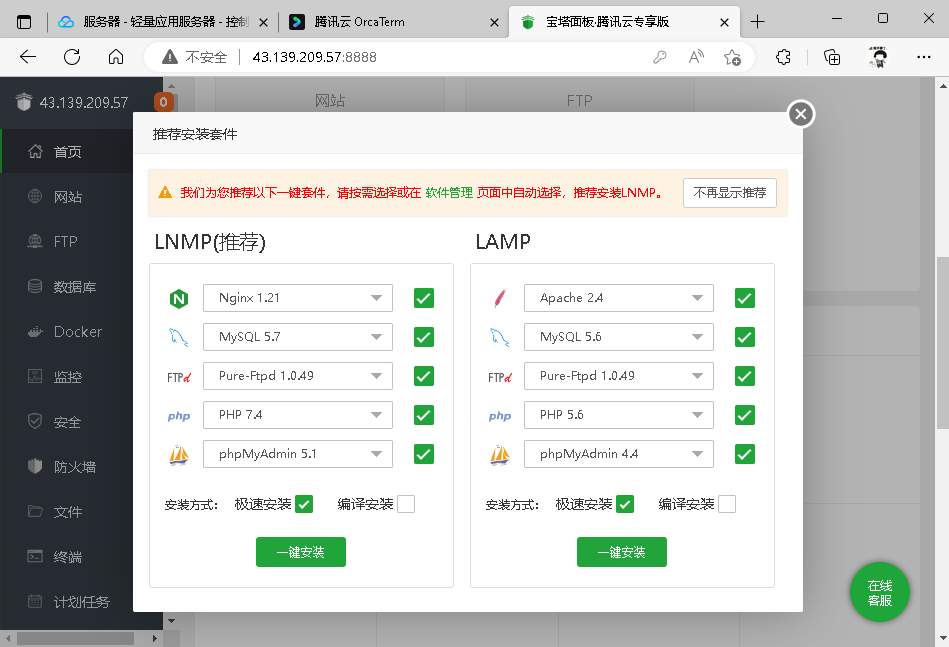Disable fast install for LAMP
The width and height of the screenshot is (949, 647).
[625, 504]
